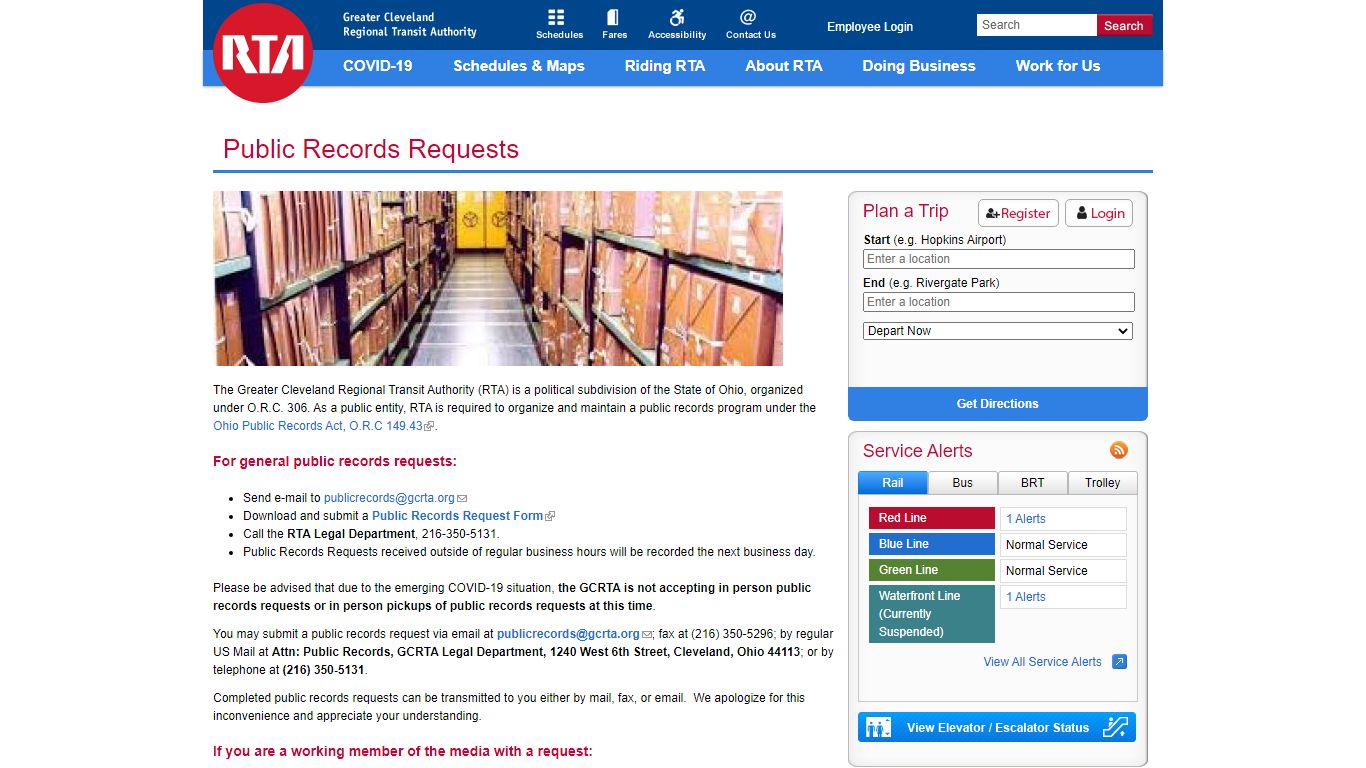Click the red Search button

1124,26
